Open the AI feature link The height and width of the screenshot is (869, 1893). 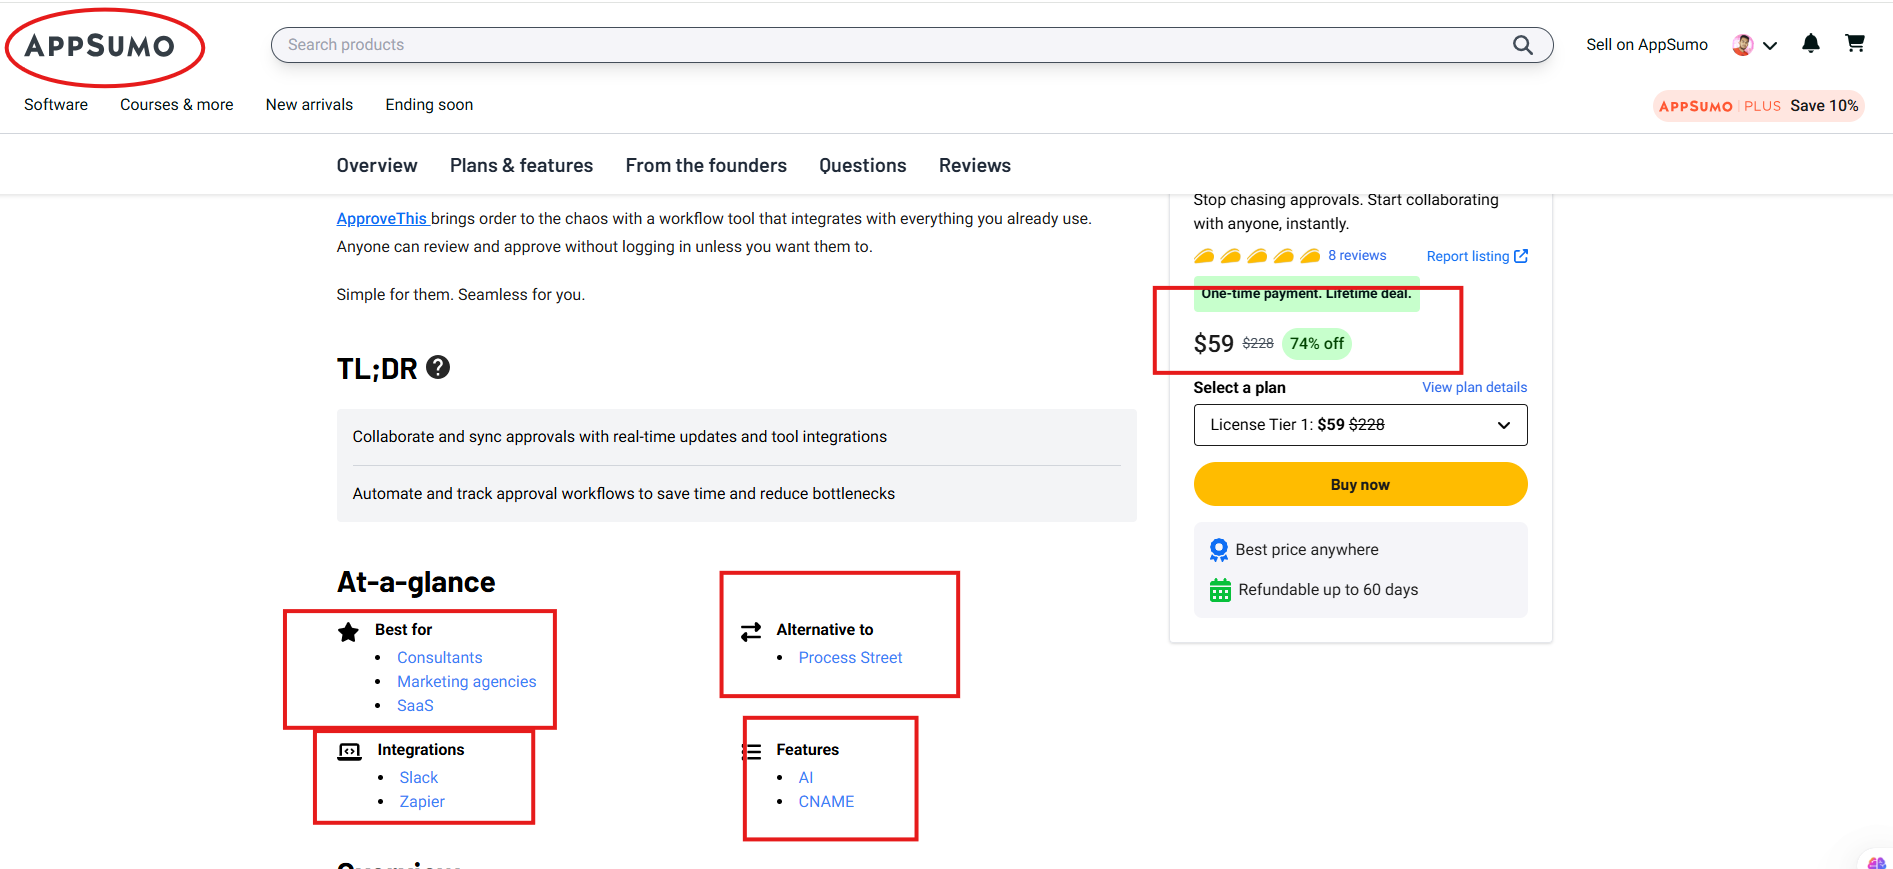tap(806, 778)
